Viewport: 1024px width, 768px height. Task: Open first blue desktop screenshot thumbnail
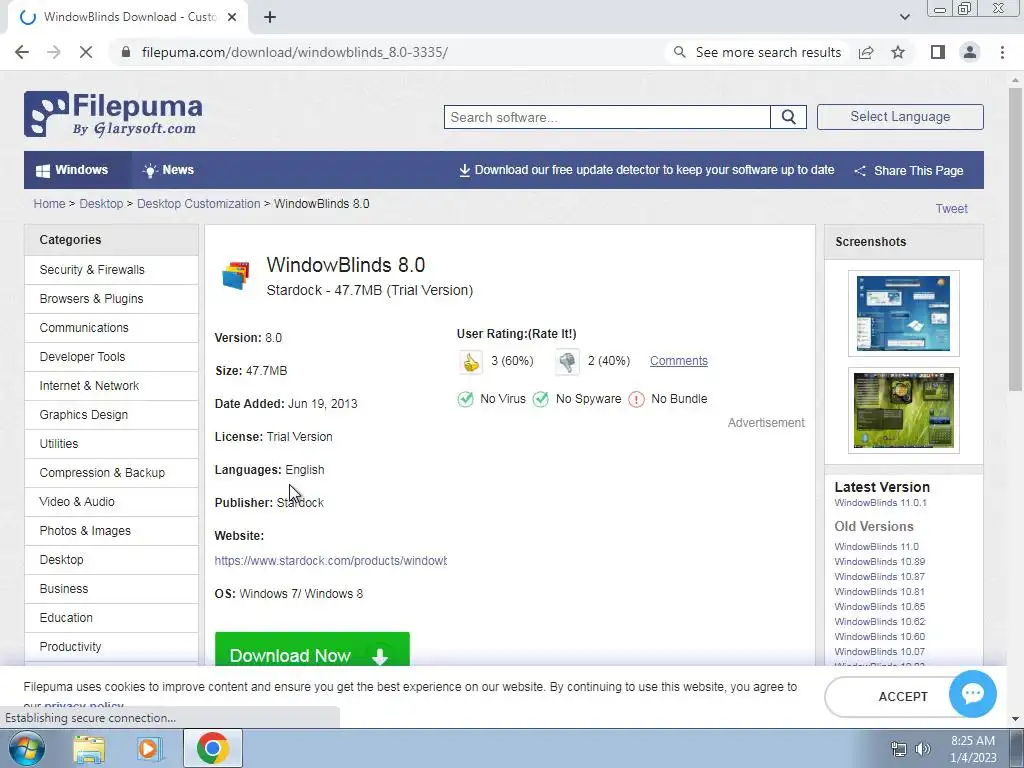point(903,313)
